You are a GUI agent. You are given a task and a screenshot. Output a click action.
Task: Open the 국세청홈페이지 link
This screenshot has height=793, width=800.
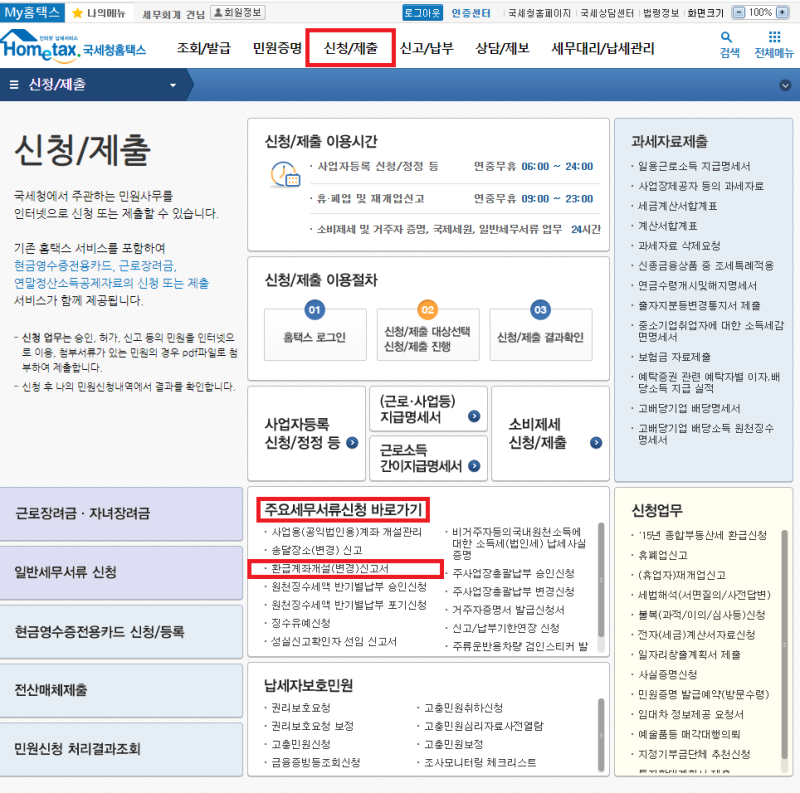(539, 13)
